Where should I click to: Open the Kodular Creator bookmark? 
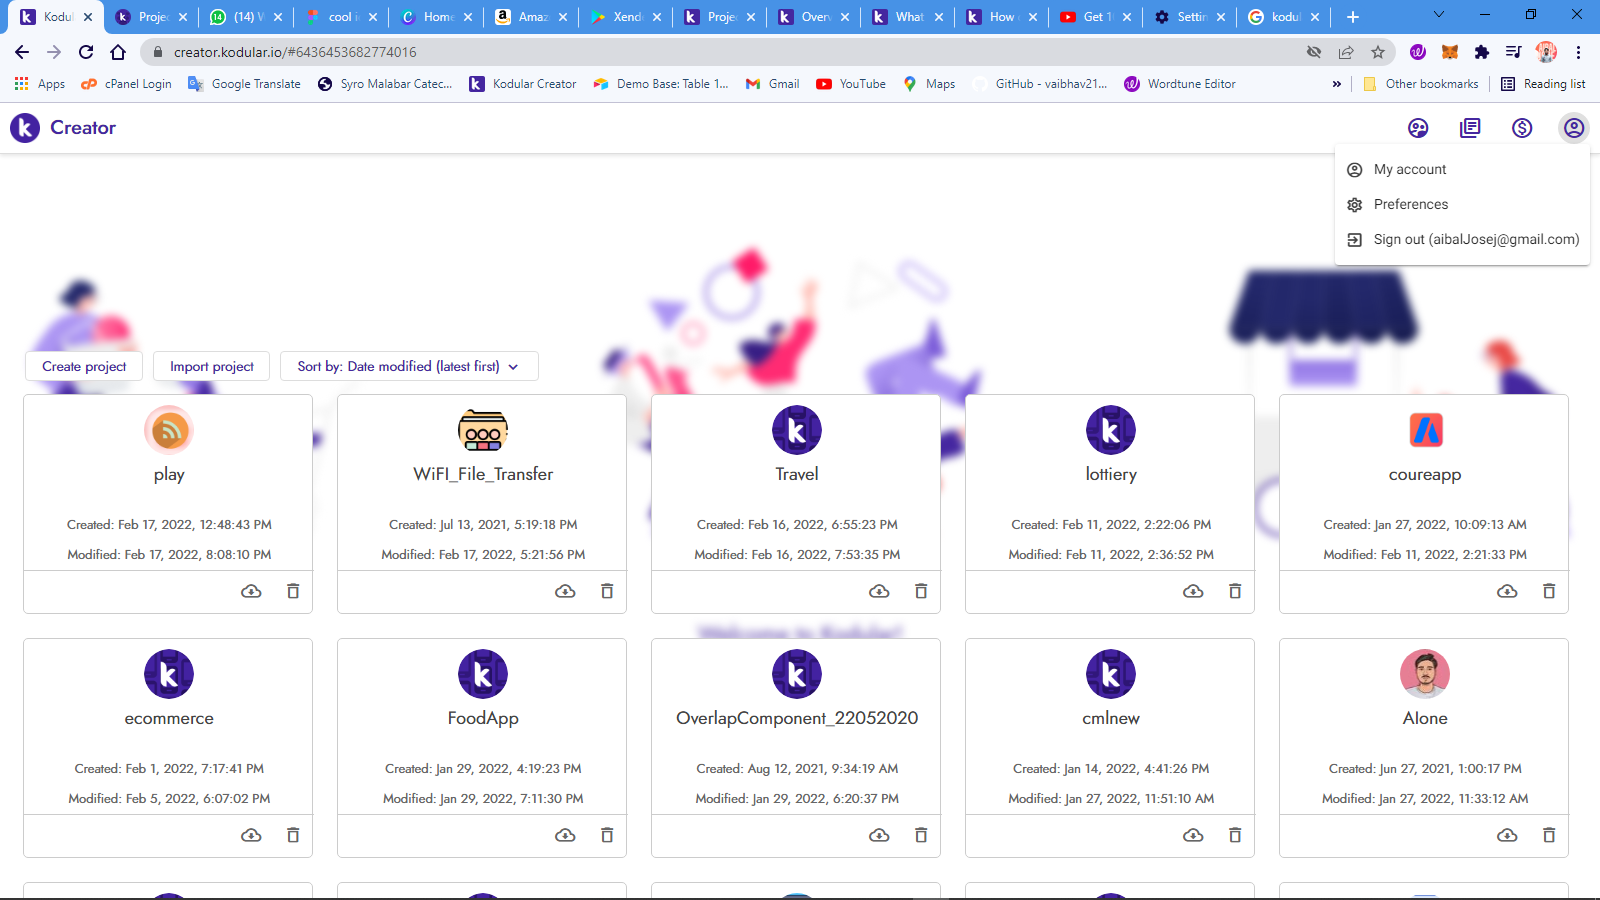click(523, 84)
